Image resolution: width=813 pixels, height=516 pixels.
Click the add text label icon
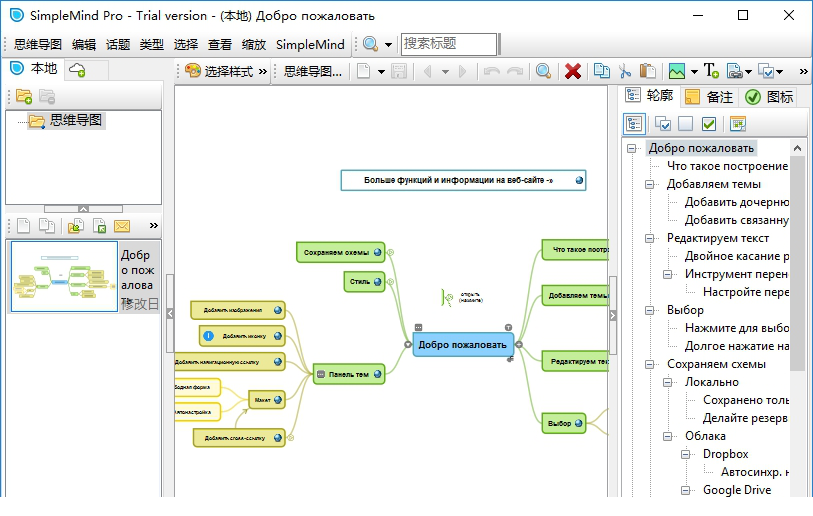tap(711, 71)
